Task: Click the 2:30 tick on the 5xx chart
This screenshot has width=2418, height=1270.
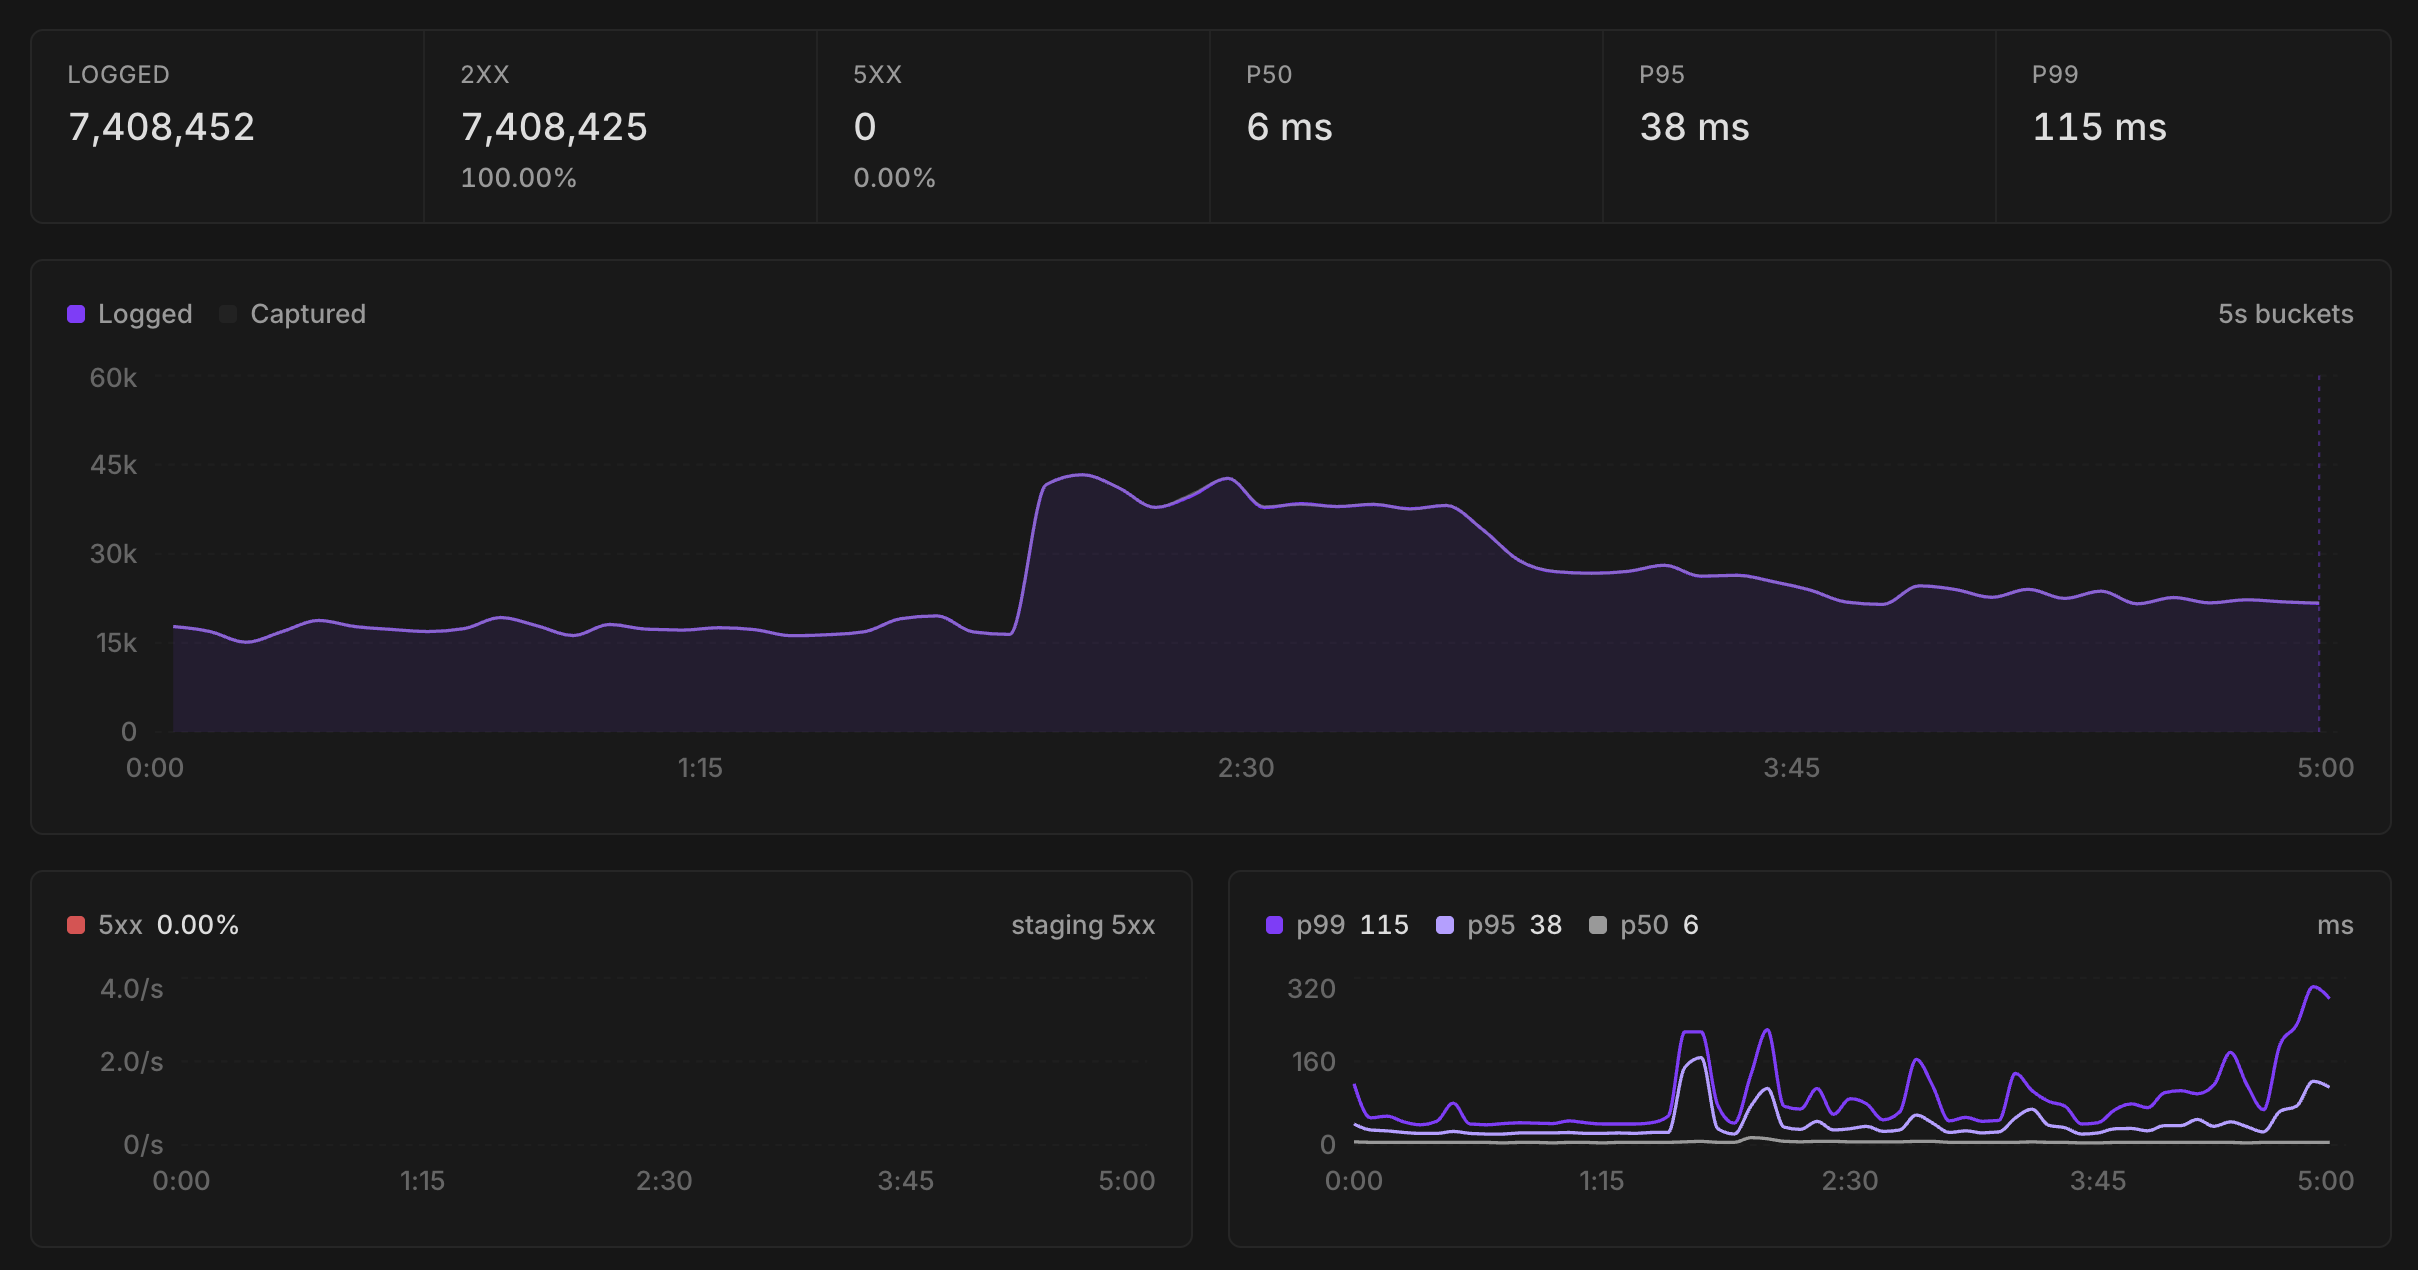Action: (664, 1181)
